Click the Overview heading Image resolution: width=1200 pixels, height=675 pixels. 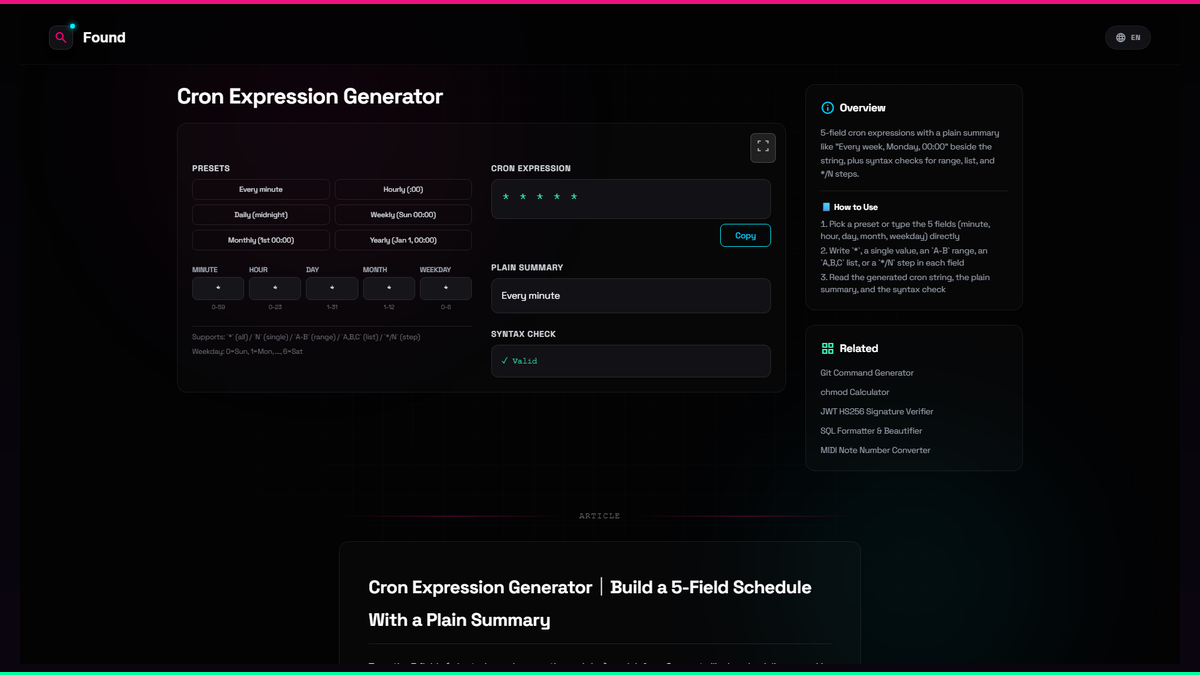tap(862, 108)
